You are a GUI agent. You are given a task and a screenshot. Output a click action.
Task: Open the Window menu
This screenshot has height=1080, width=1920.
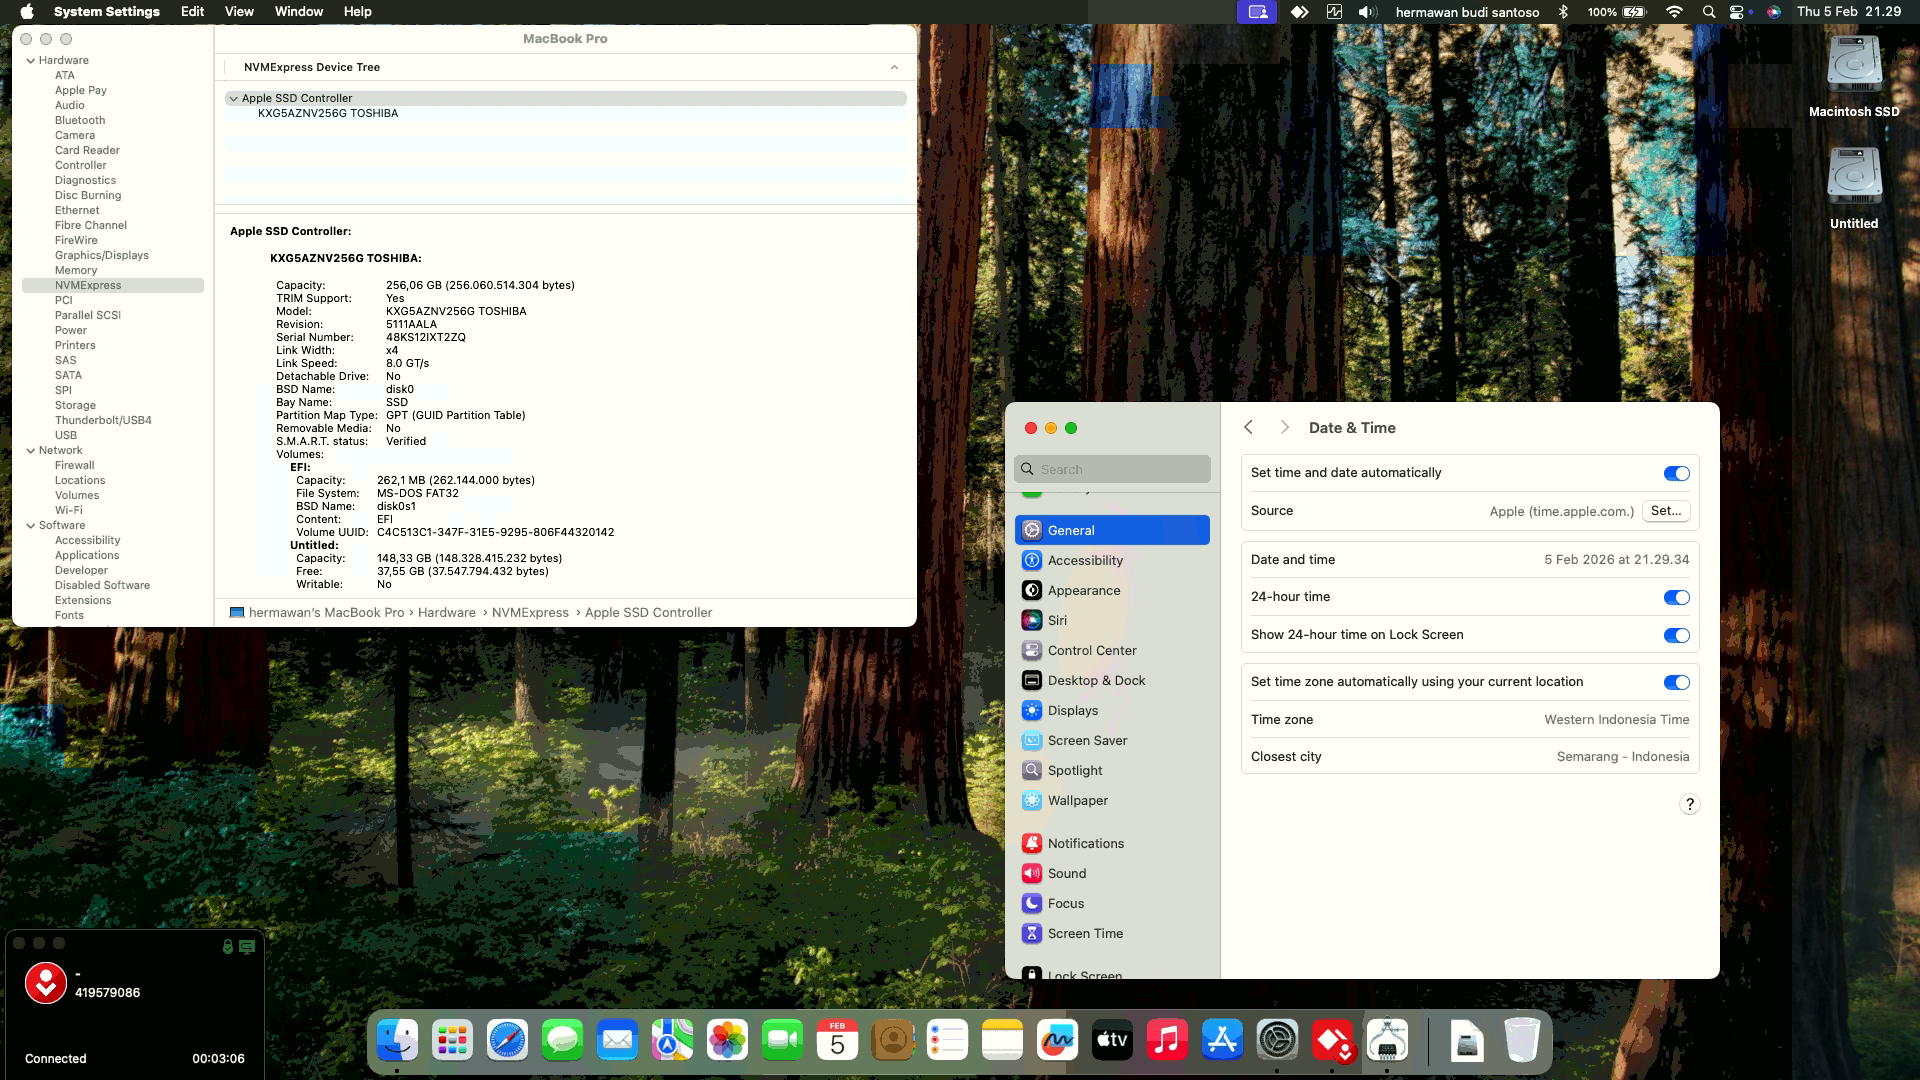click(x=299, y=12)
